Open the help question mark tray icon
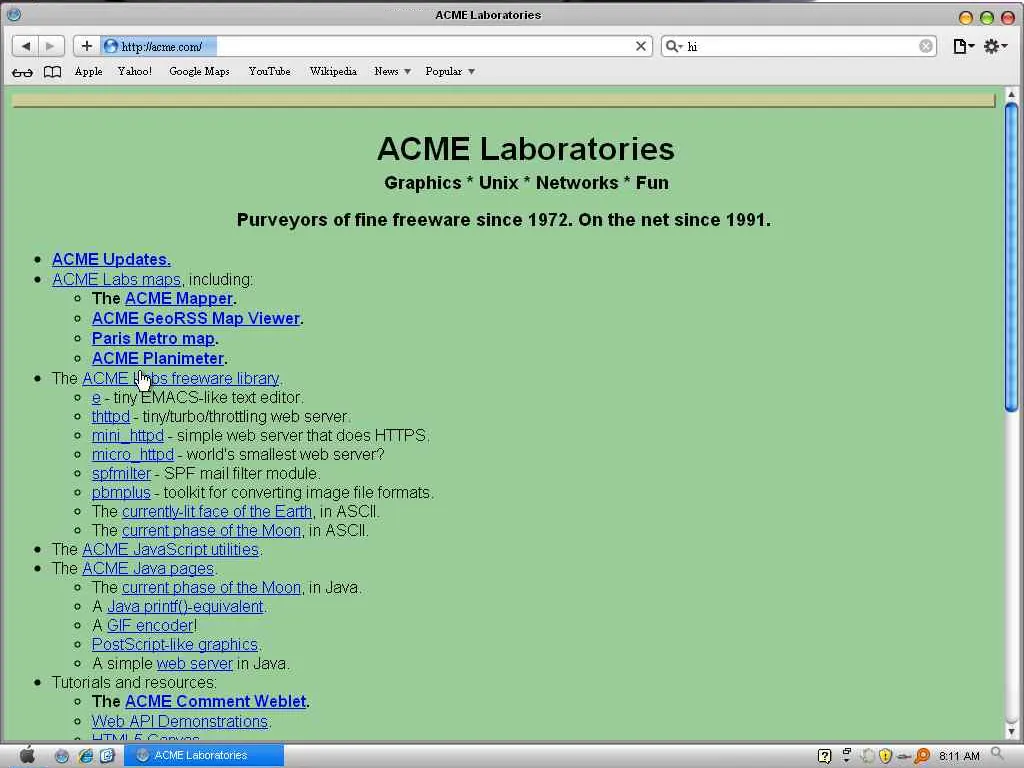Image resolution: width=1024 pixels, height=768 pixels. 824,756
